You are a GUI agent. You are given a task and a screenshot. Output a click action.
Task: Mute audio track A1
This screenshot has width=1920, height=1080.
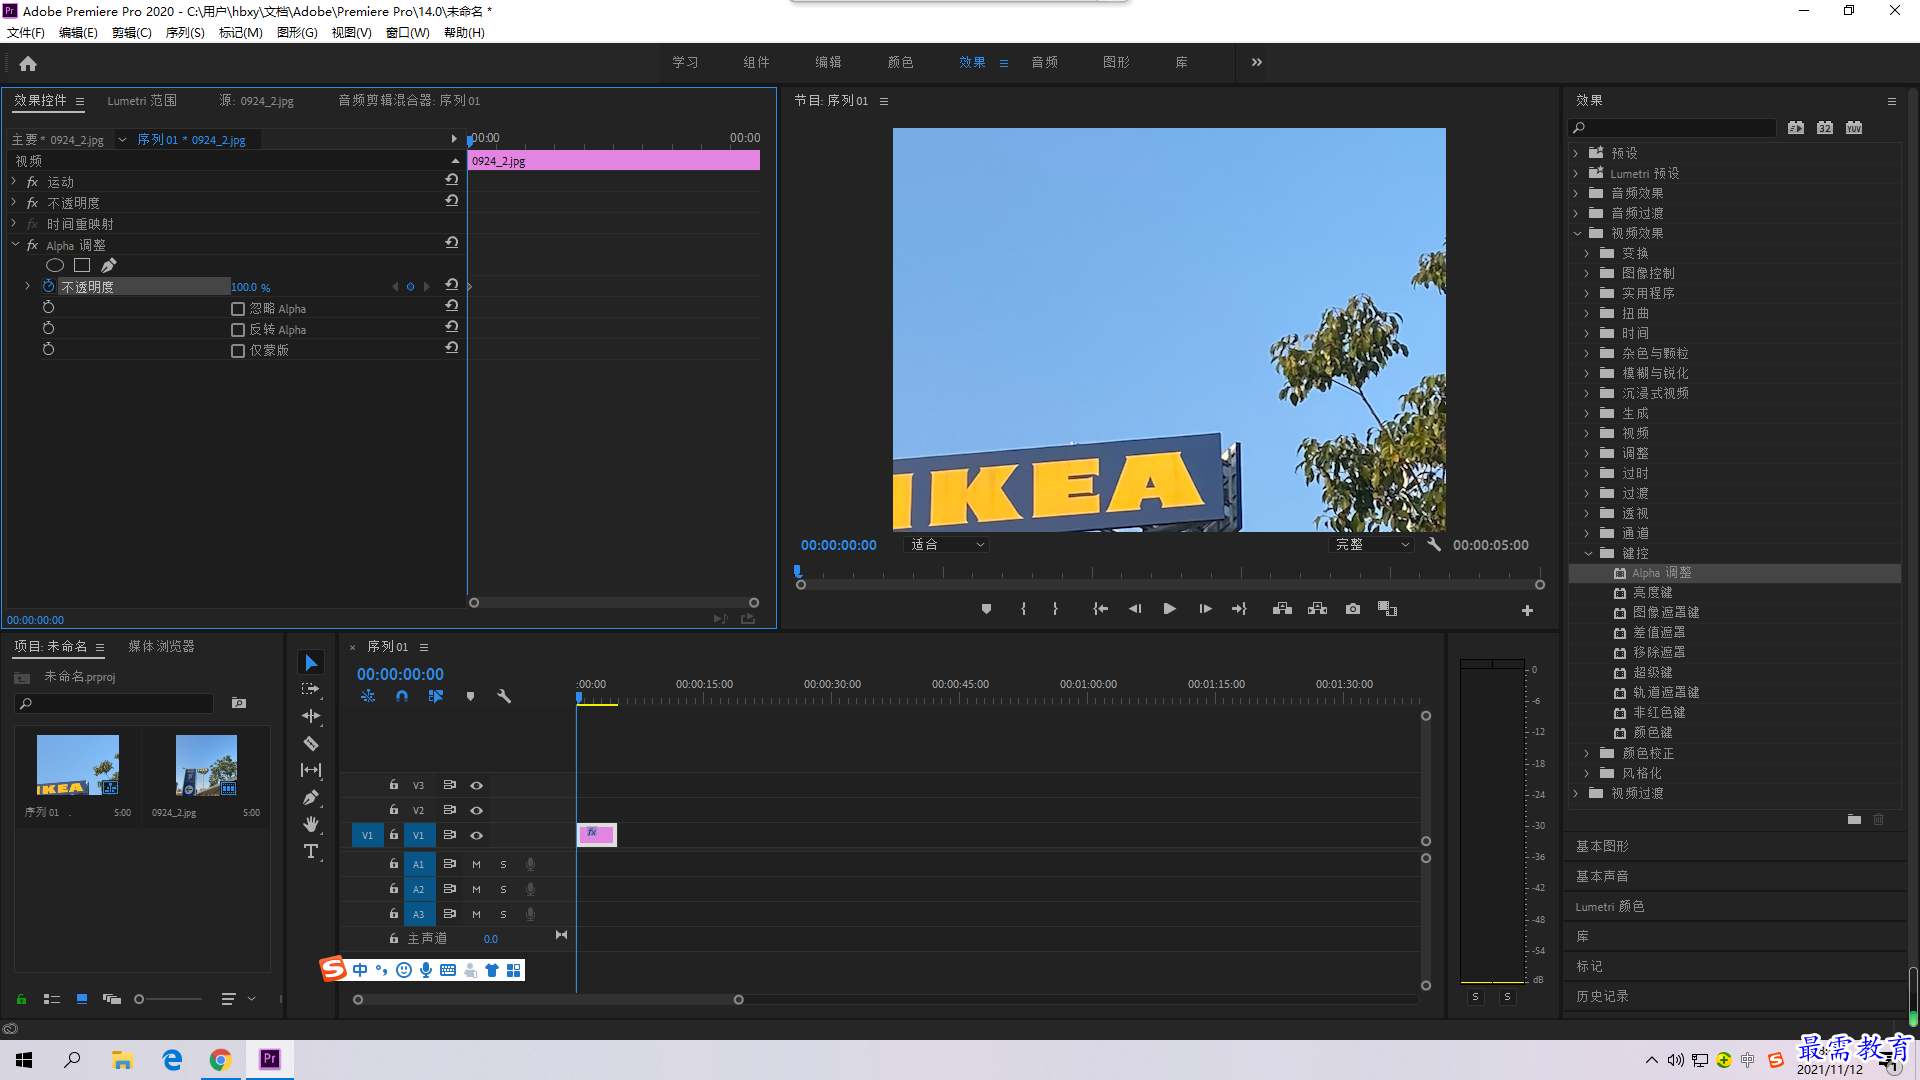coord(477,865)
